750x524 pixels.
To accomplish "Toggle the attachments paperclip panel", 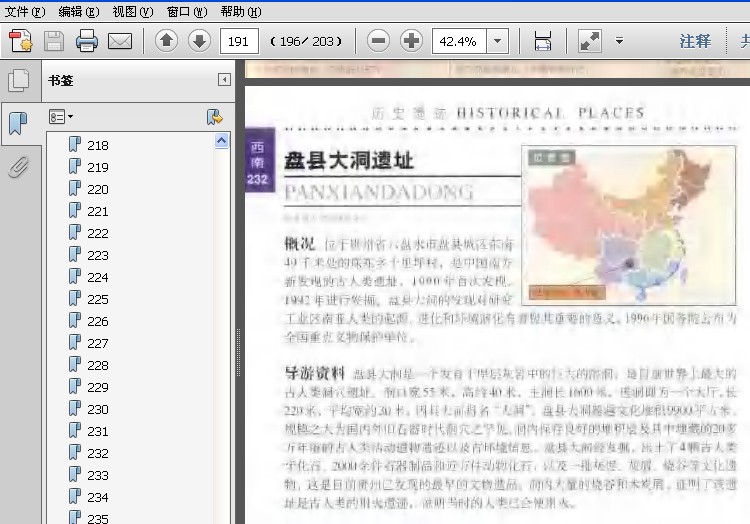I will click(x=18, y=167).
